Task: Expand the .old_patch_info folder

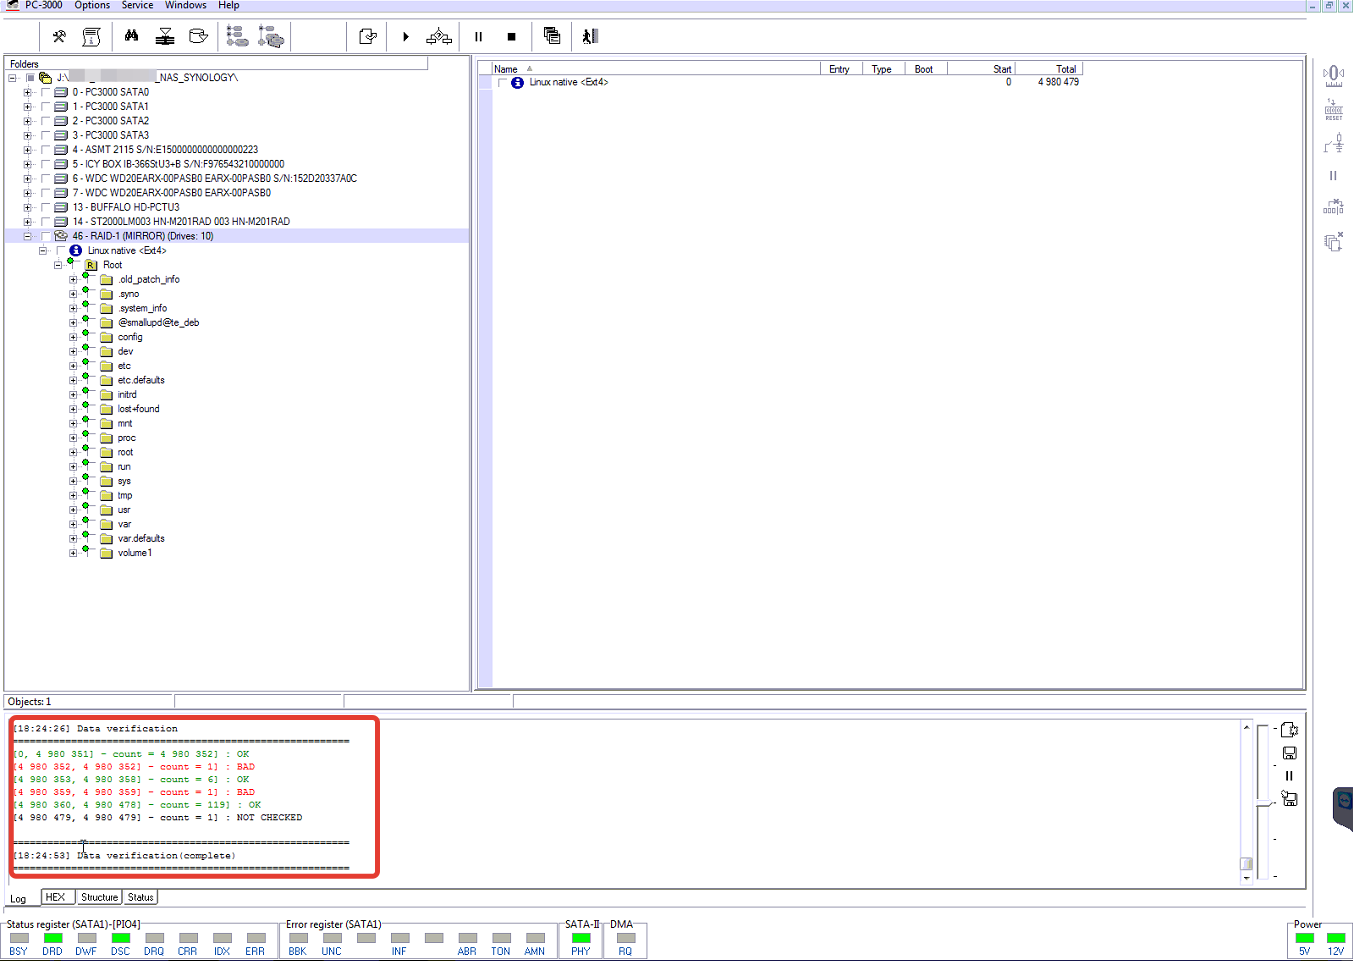Action: [73, 280]
